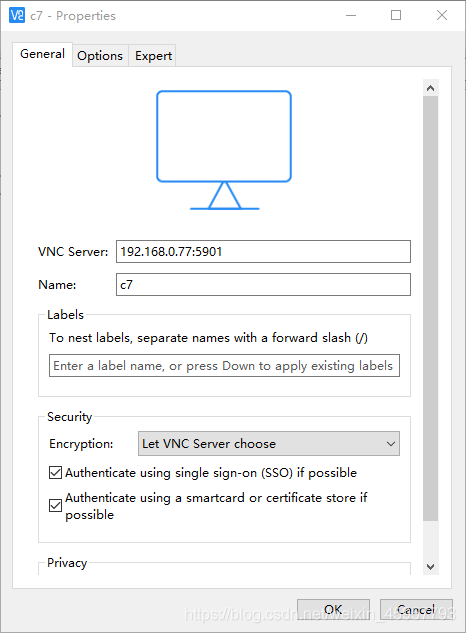Screen dimensions: 466x633
Task: Click the label name input box
Action: tap(224, 366)
